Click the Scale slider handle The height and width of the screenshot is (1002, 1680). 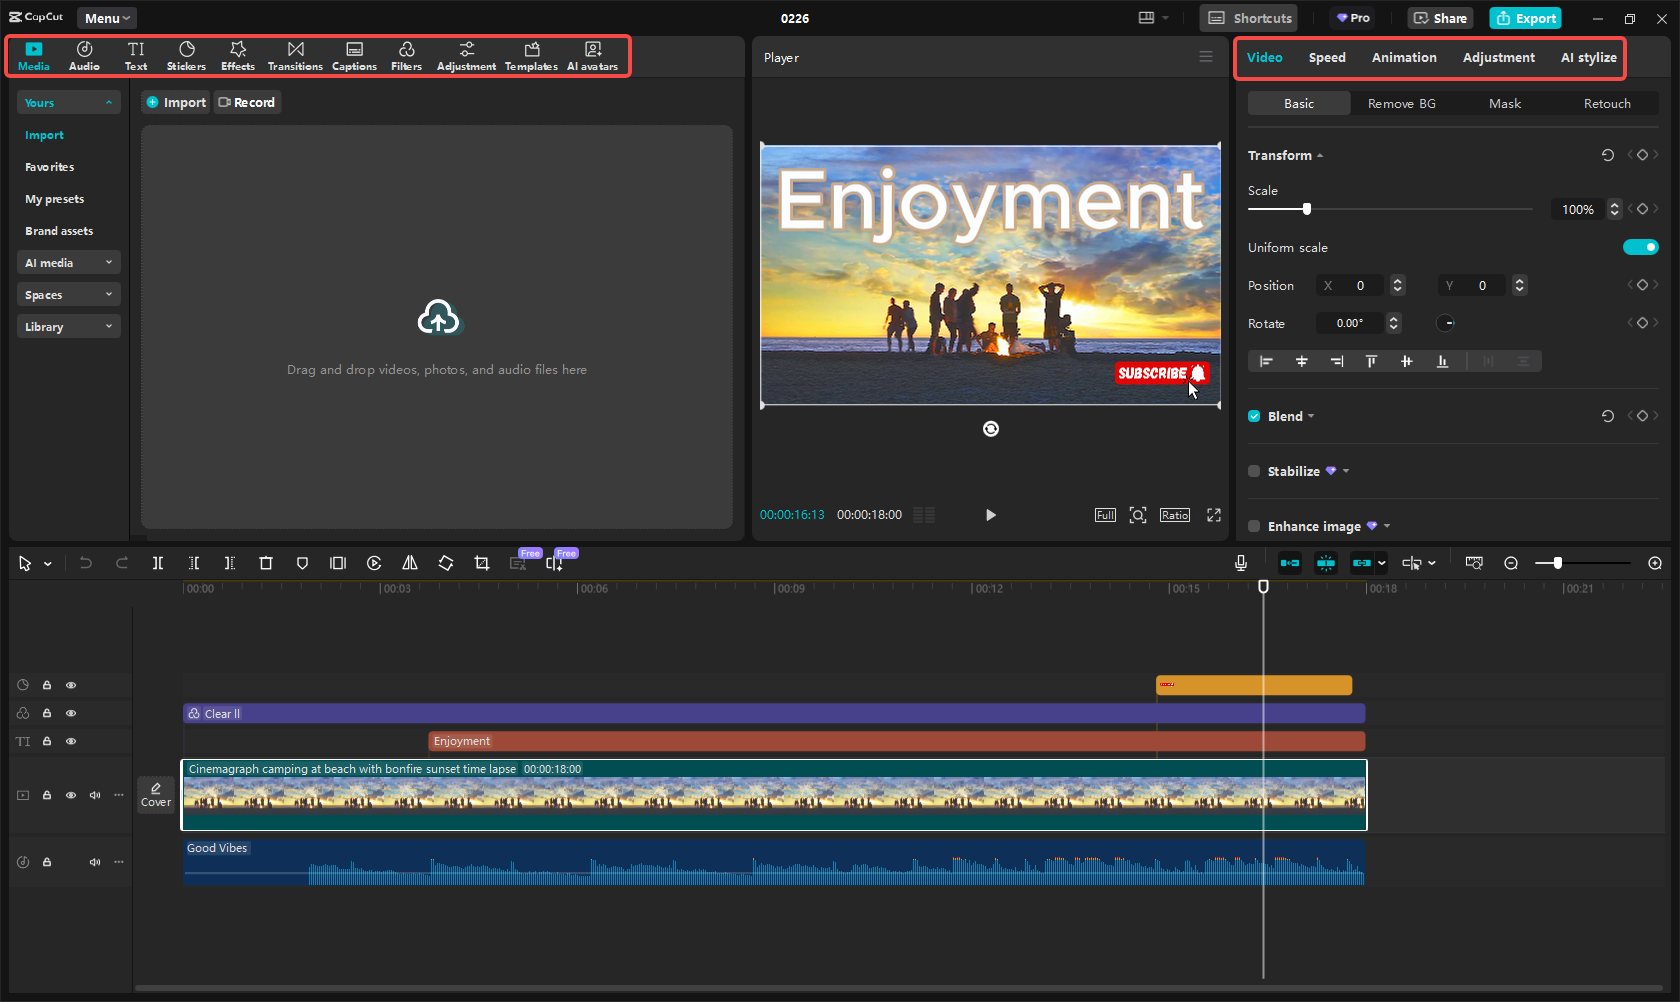[1306, 209]
